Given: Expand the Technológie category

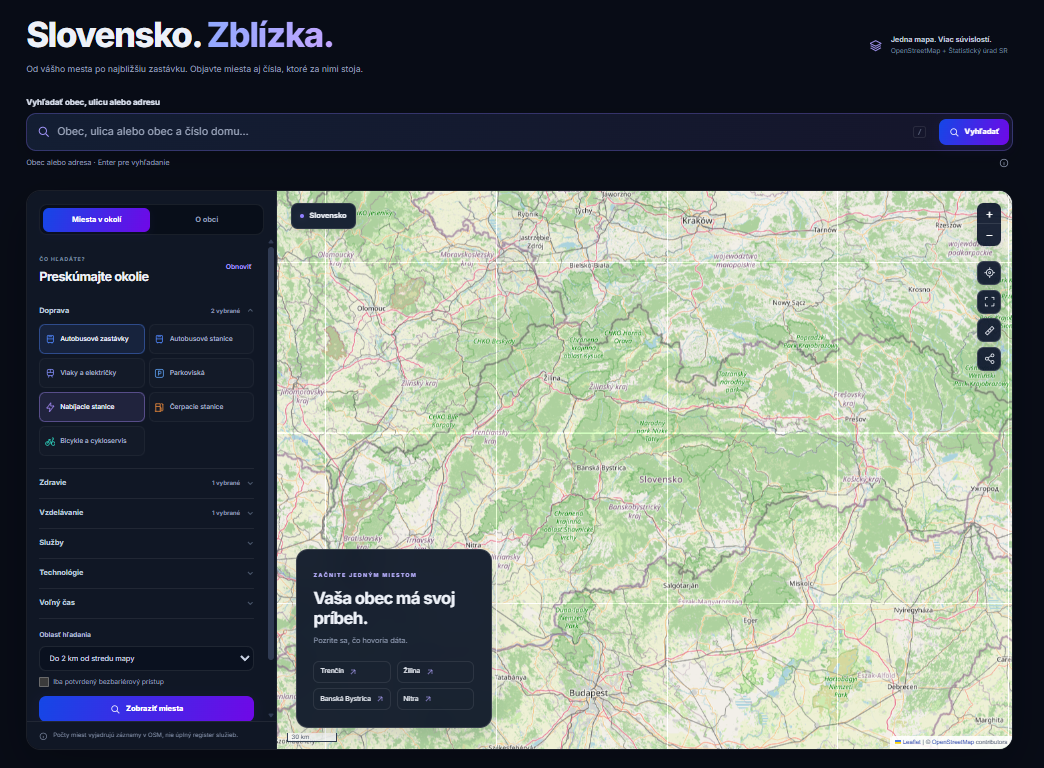Looking at the screenshot, I should coord(146,573).
